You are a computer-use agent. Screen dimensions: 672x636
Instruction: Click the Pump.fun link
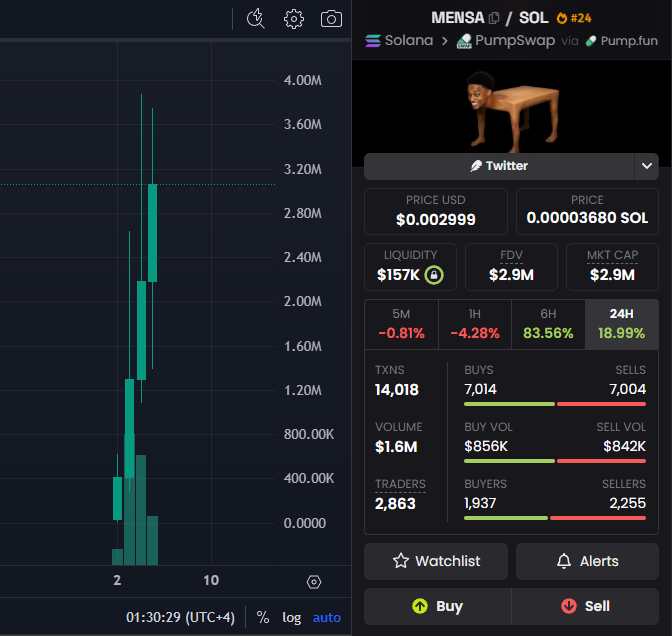[621, 41]
